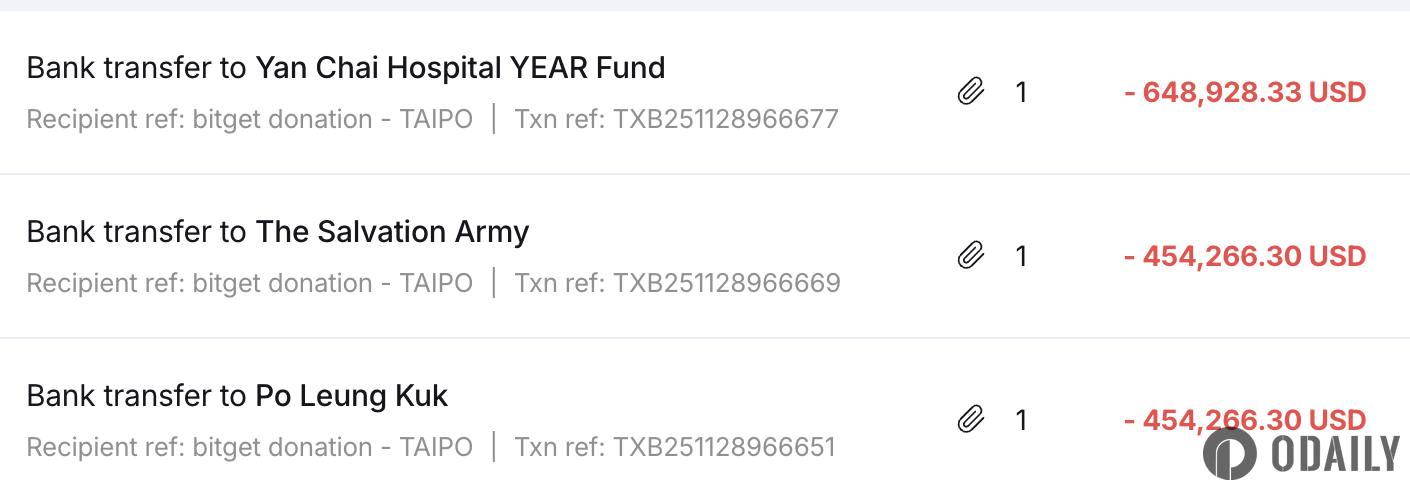The image size is (1410, 490).
Task: Click attachment count 1 on Salvation Army row
Action: pyautogui.click(x=1021, y=257)
